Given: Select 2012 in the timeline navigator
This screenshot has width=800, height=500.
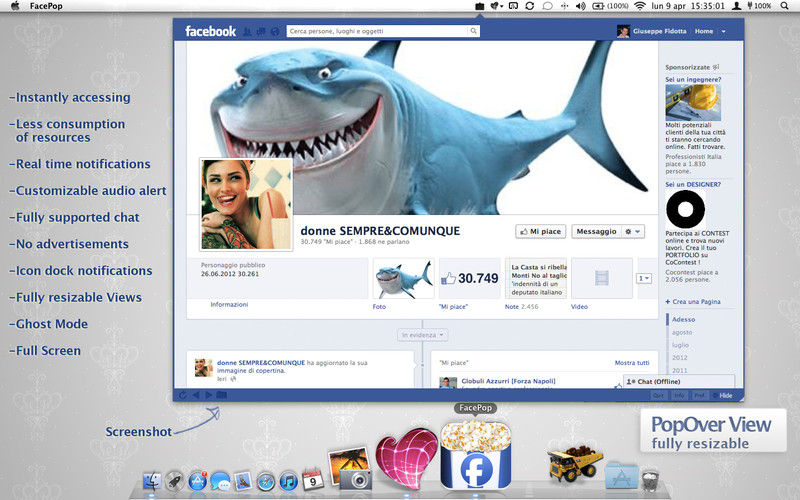Looking at the screenshot, I should coord(679,358).
